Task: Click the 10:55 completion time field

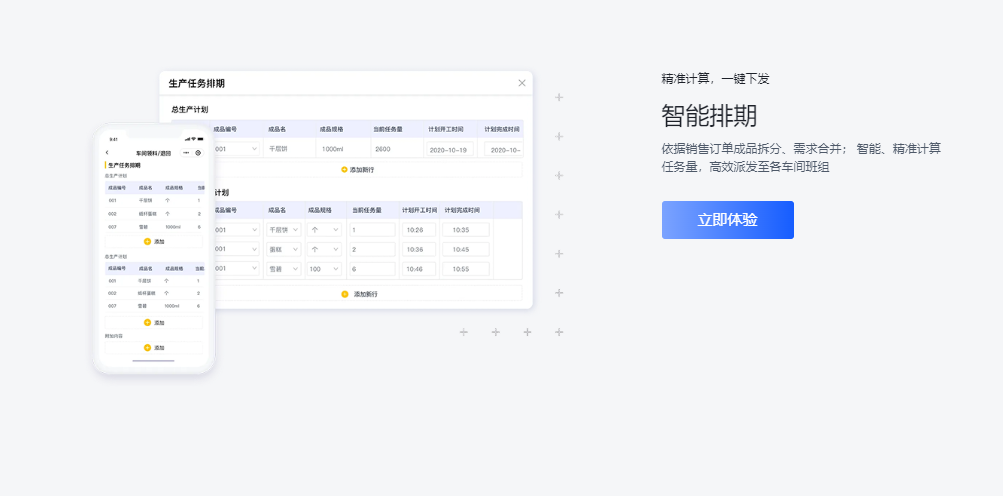Action: tap(466, 269)
